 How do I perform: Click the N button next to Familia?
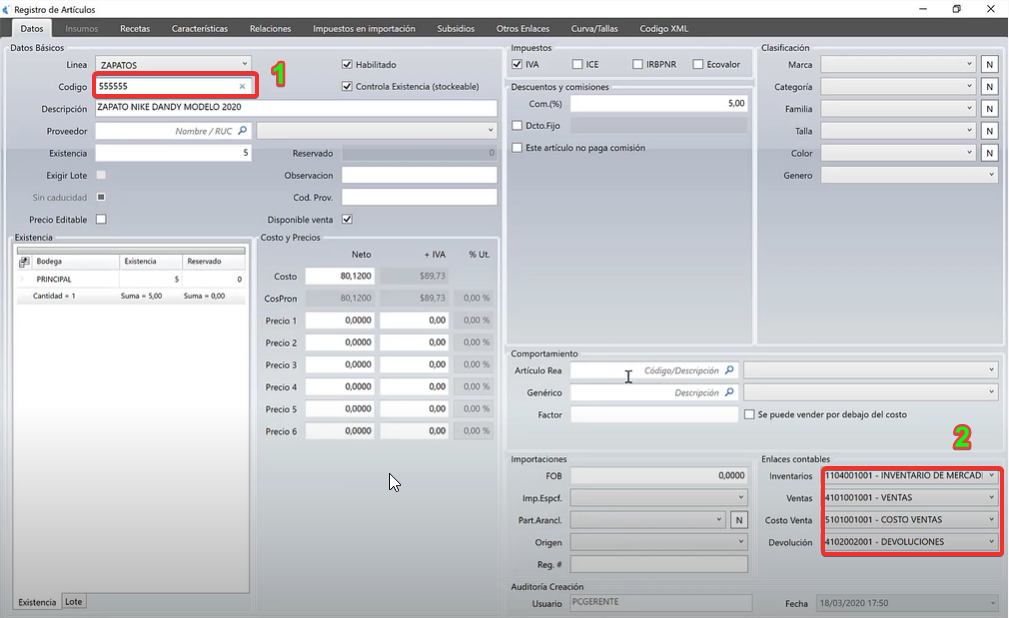[990, 109]
